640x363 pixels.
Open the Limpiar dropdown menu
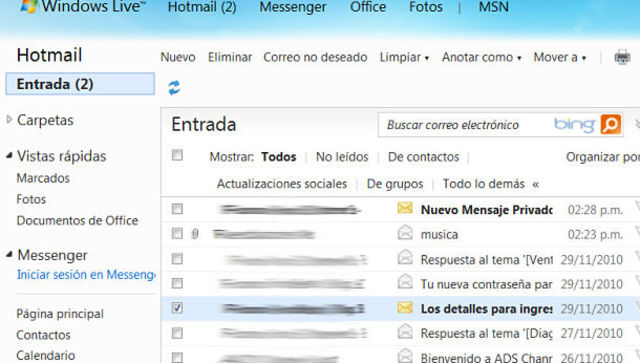coord(404,57)
